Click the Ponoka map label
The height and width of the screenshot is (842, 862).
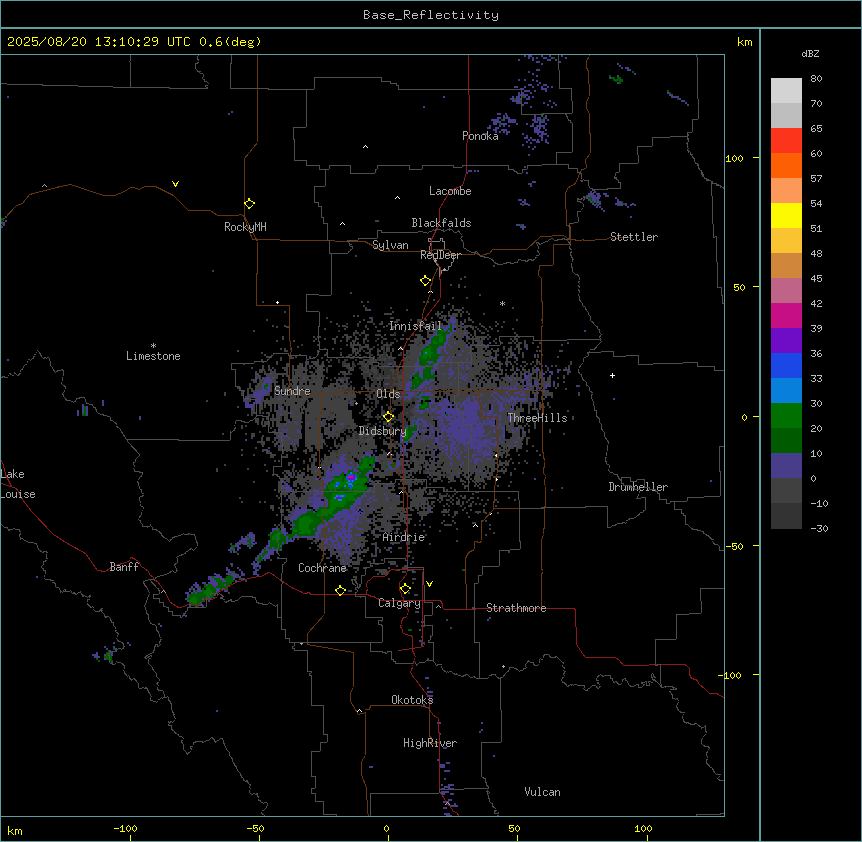click(480, 136)
